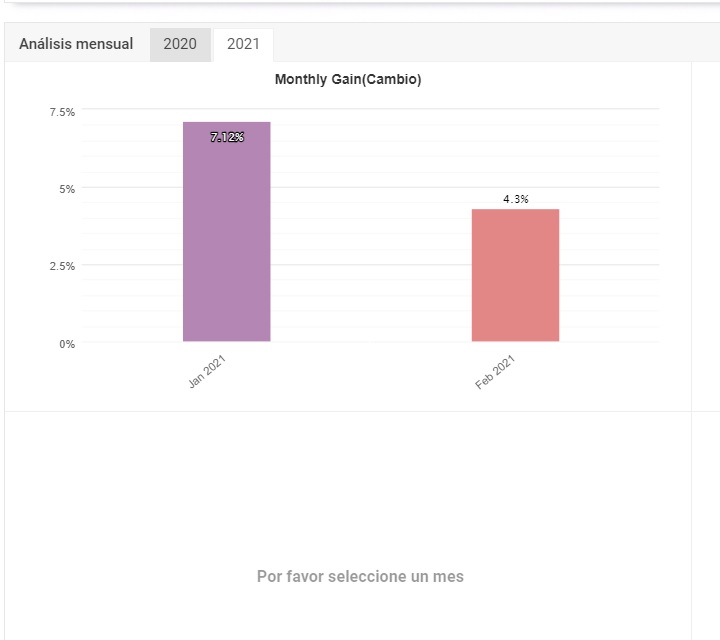Click the Feb 2021 x-axis label

(495, 372)
